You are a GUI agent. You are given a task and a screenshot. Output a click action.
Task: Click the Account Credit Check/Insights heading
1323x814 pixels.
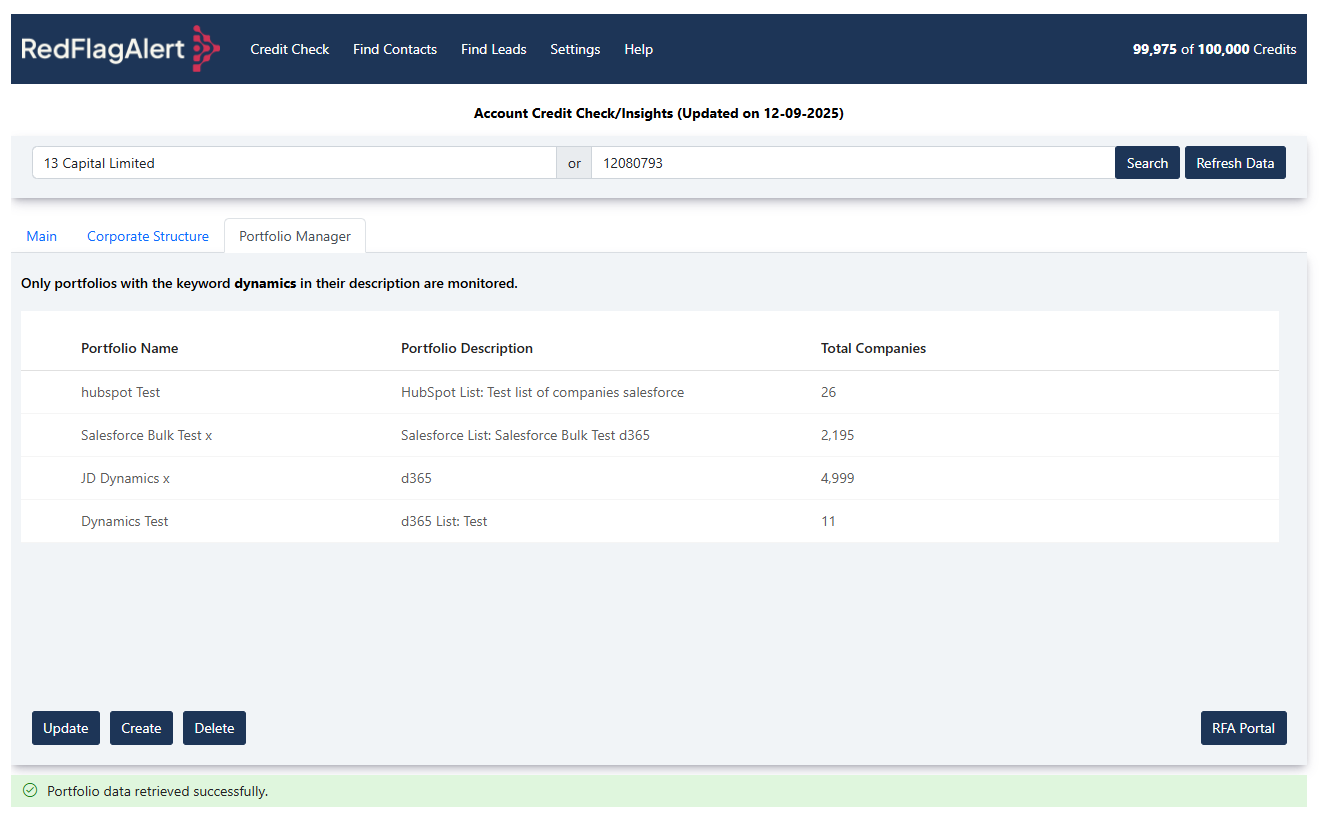click(x=659, y=113)
